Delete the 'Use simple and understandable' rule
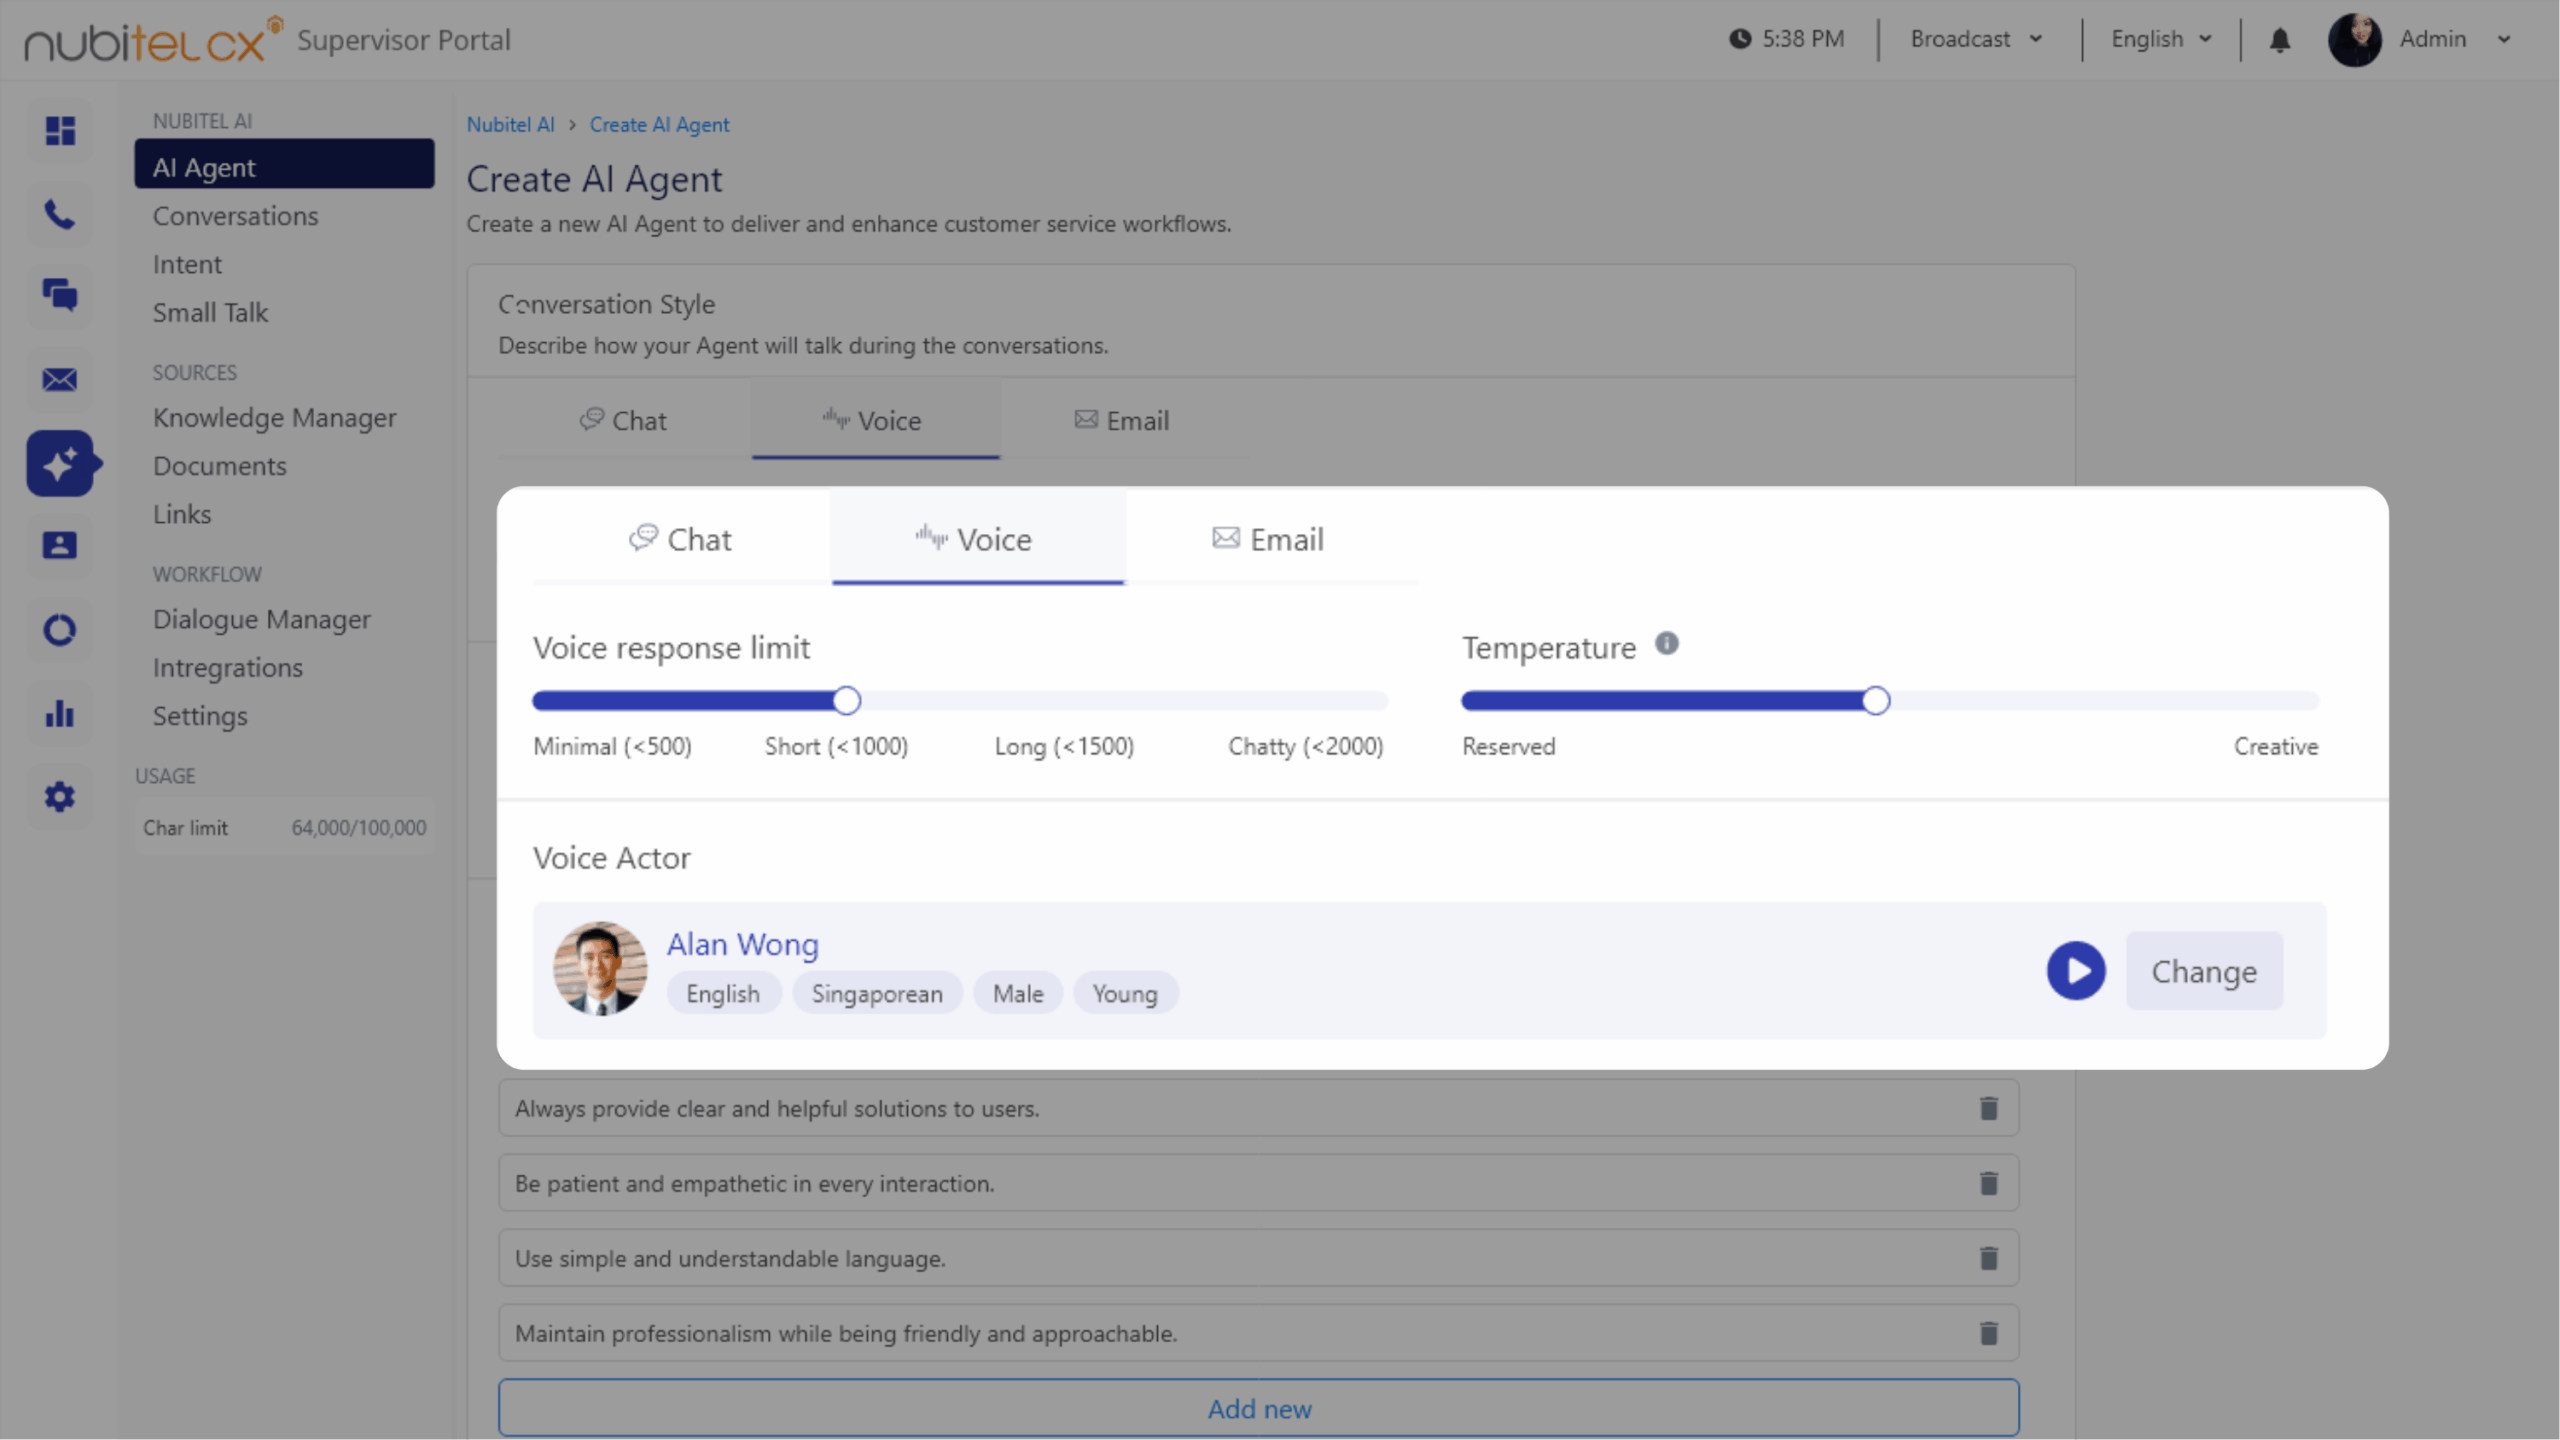2560x1440 pixels. [1988, 1258]
